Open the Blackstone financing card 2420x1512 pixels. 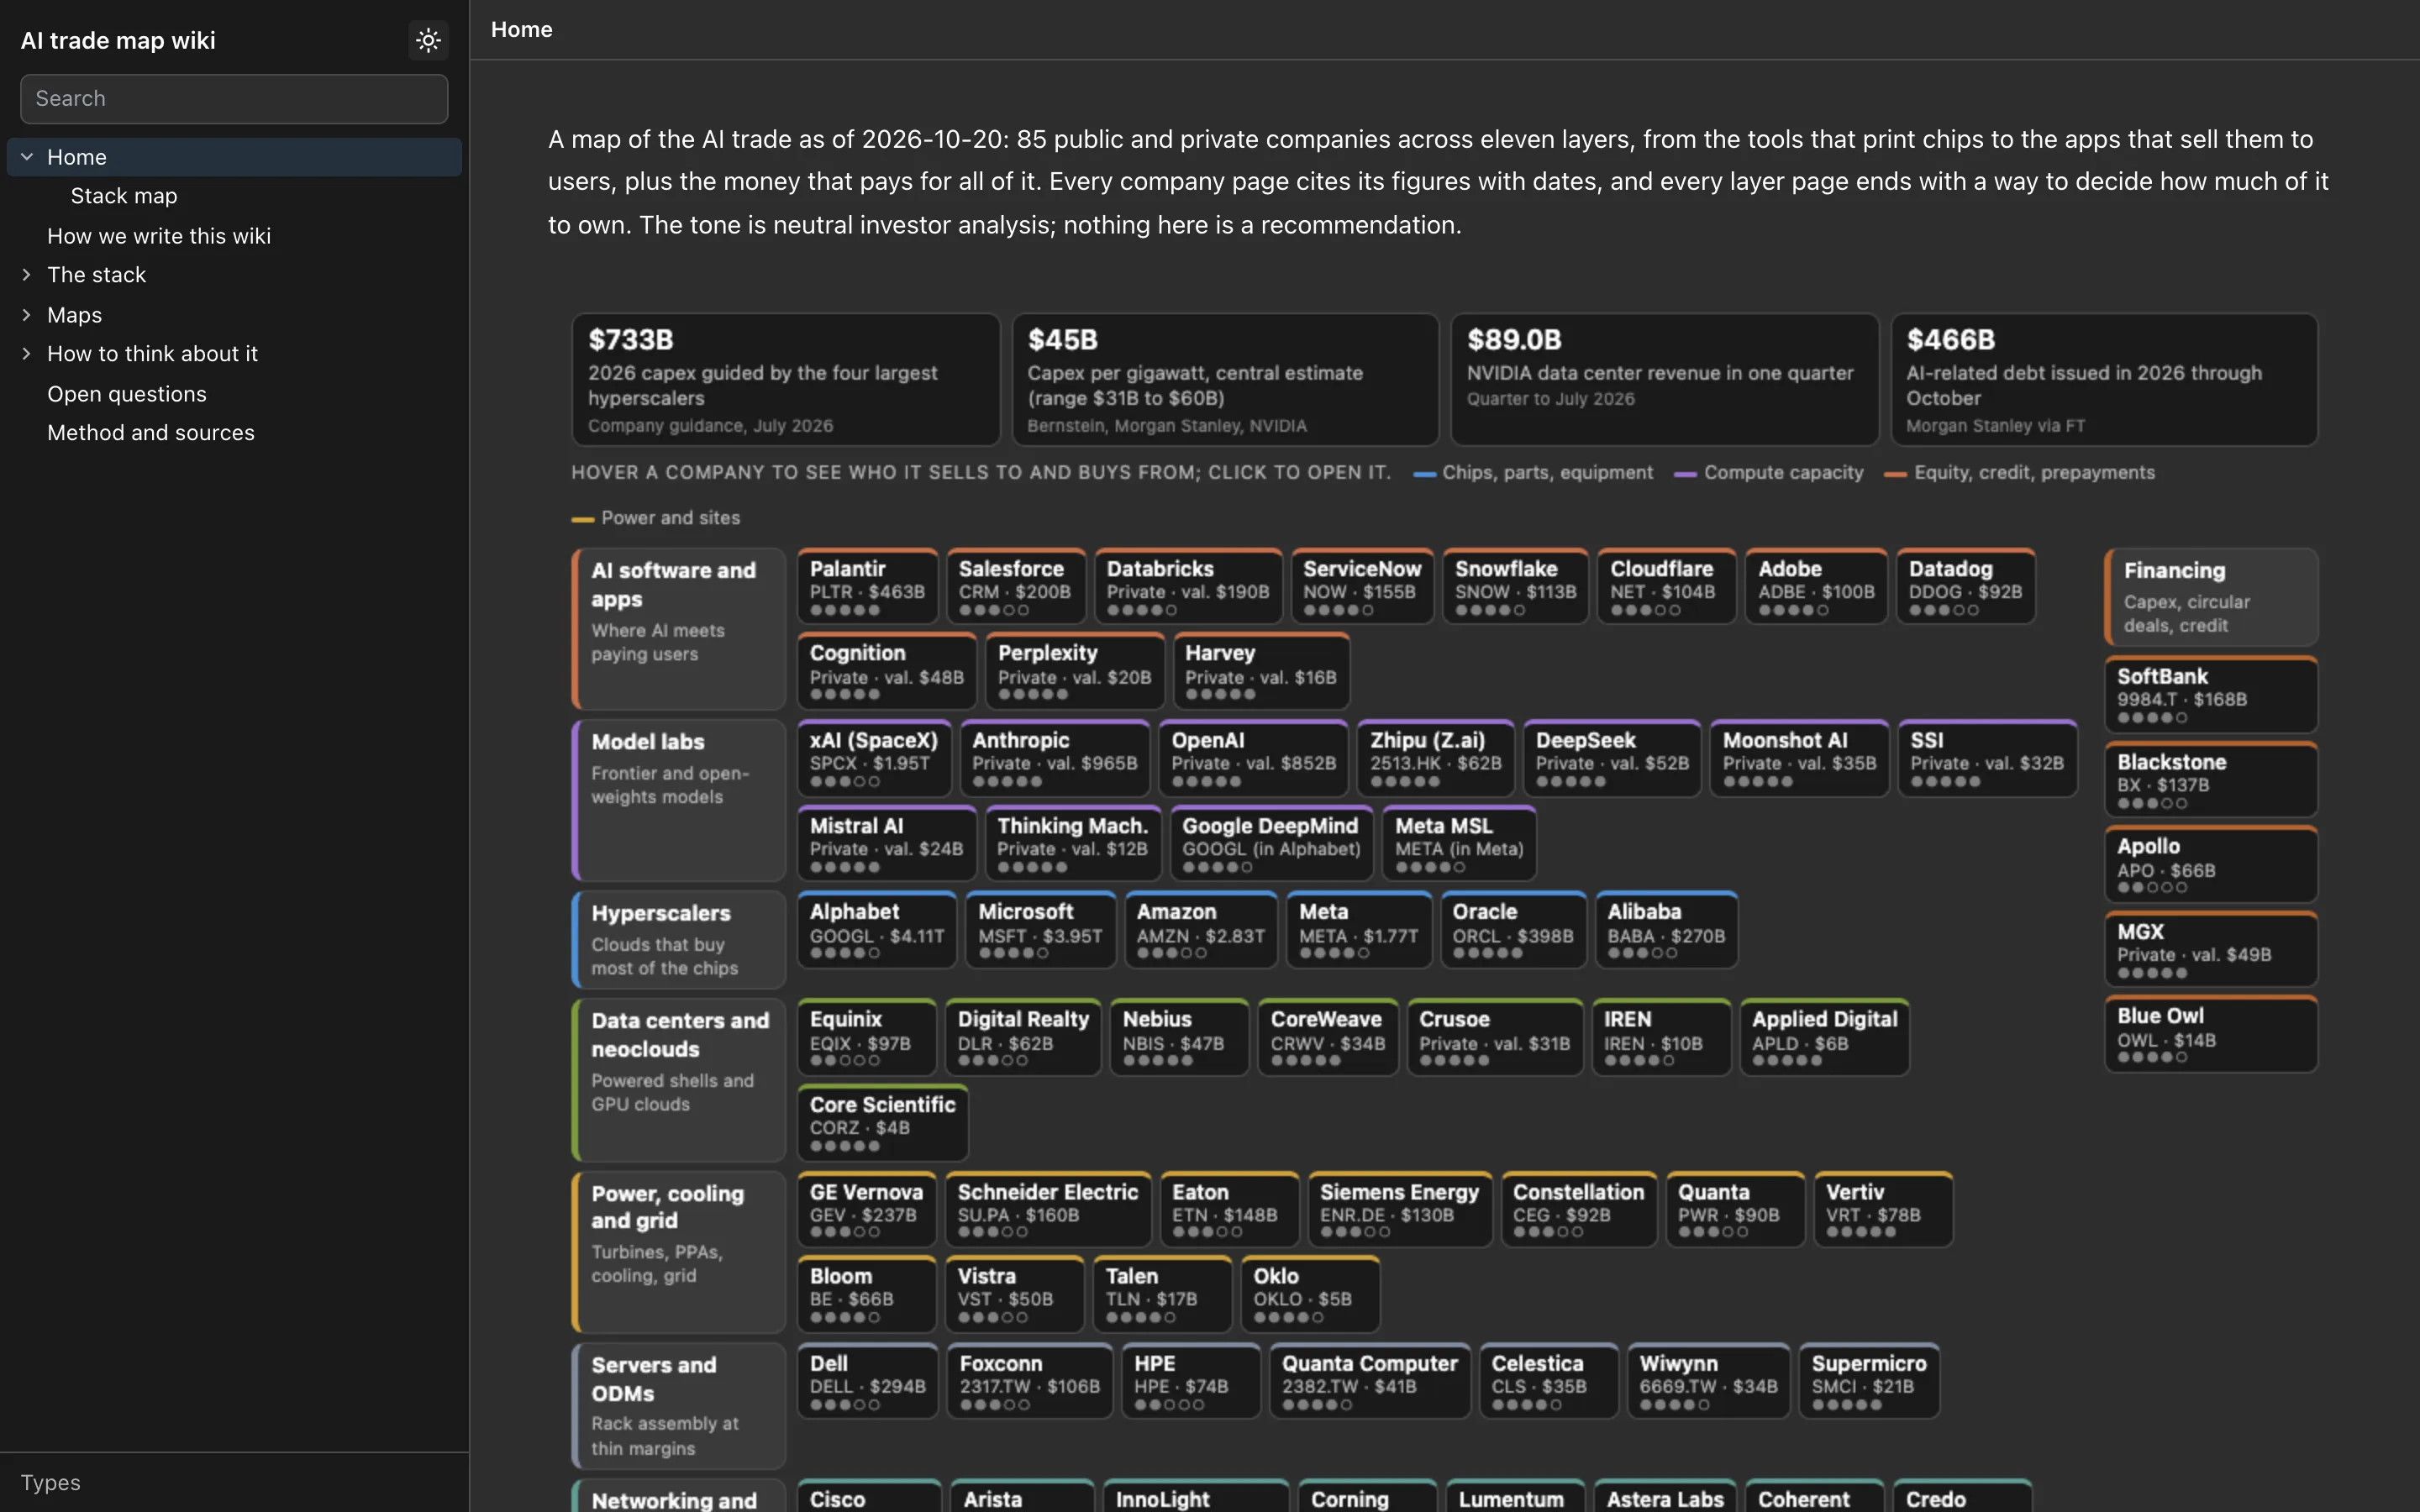(x=2211, y=779)
